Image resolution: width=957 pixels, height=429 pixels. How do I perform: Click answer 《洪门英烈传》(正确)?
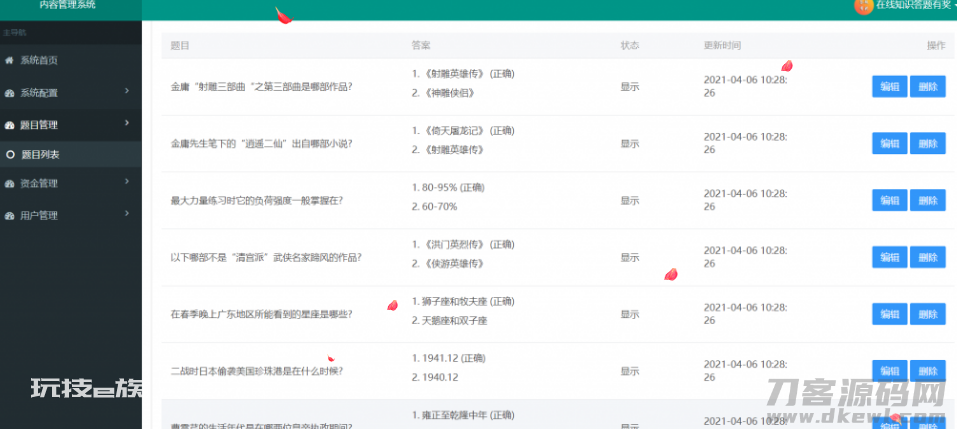tap(463, 244)
